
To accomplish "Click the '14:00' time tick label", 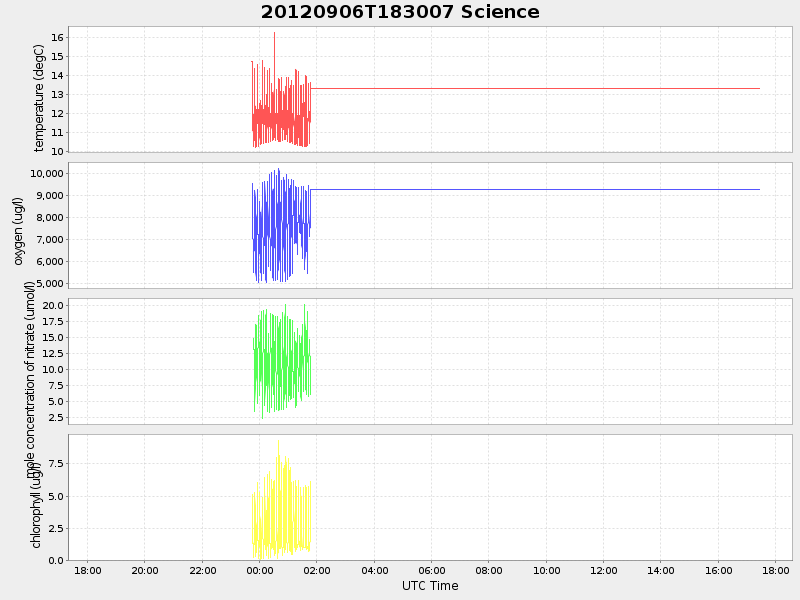I will coord(661,570).
